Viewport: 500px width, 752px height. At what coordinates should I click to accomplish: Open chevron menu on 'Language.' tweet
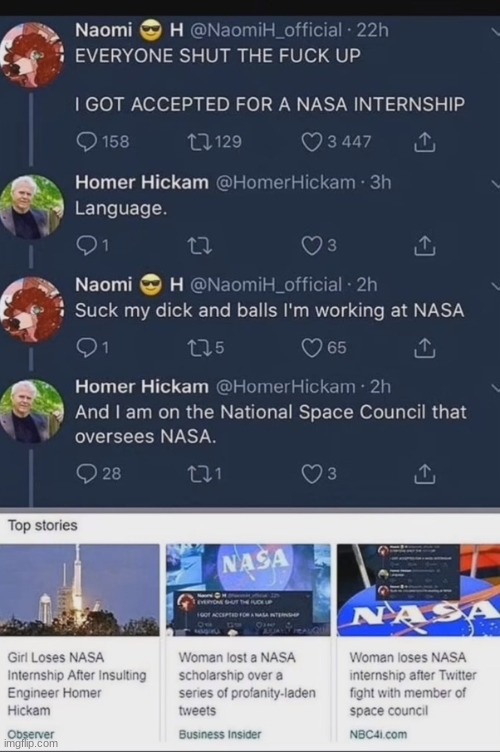[x=495, y=184]
